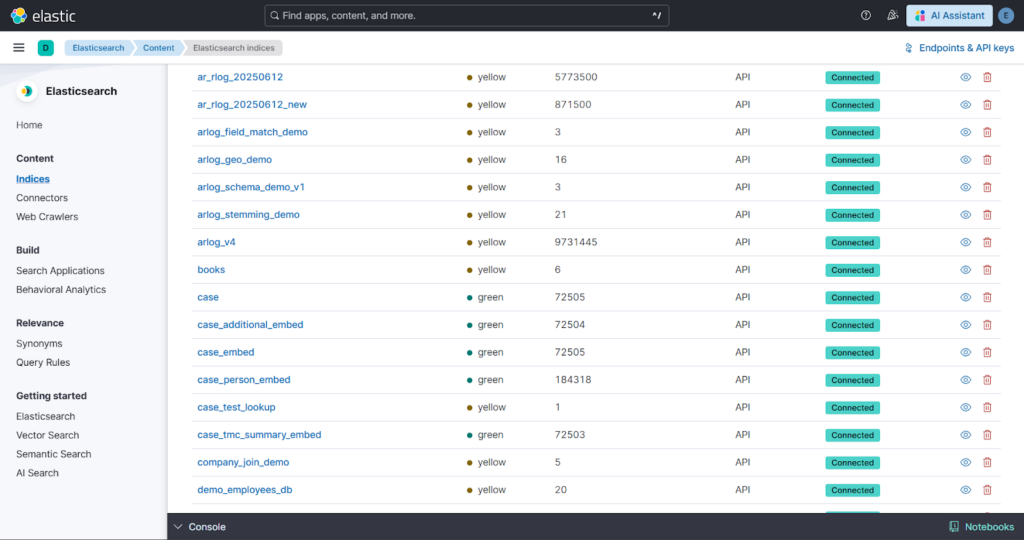The image size is (1024, 540).
Task: Open the AI Assistant button
Action: point(949,15)
